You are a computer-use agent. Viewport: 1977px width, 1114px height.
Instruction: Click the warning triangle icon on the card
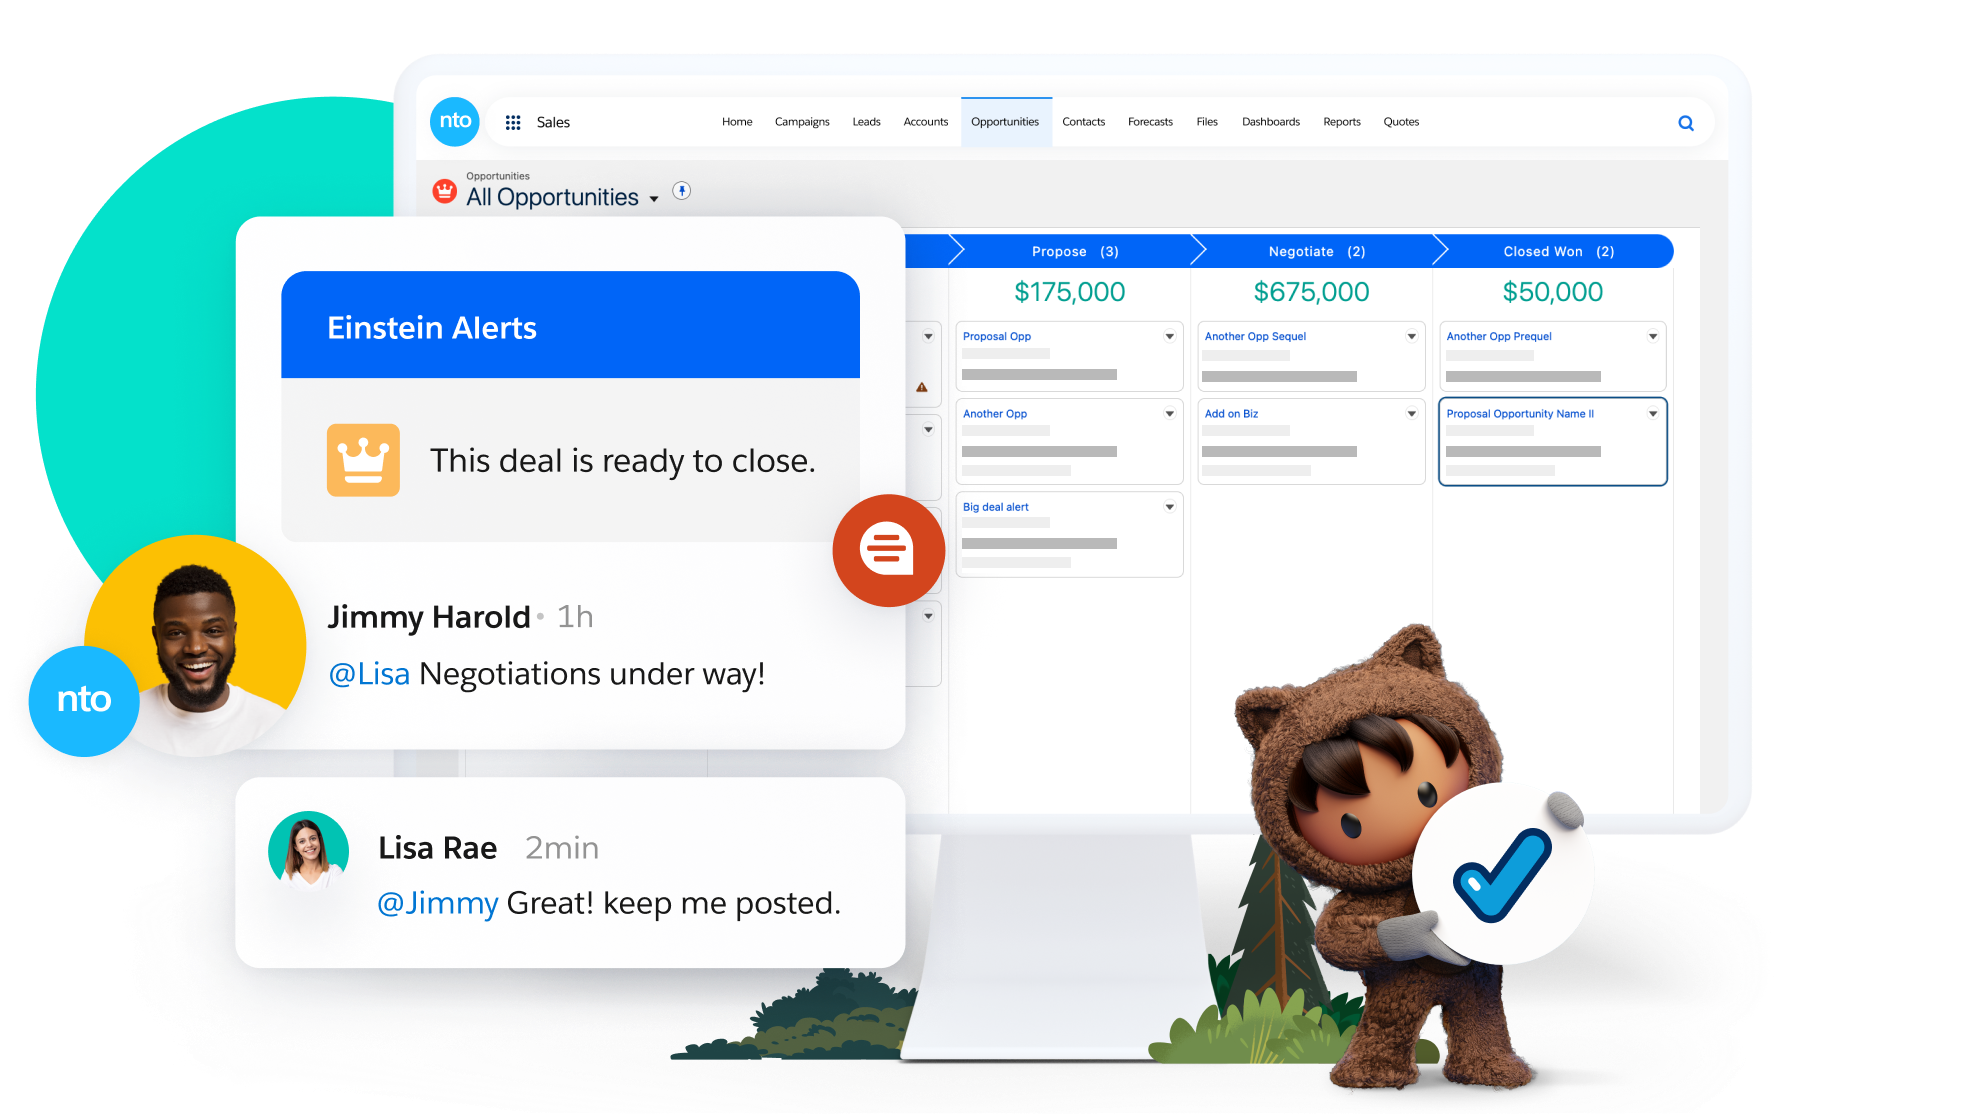coord(922,387)
